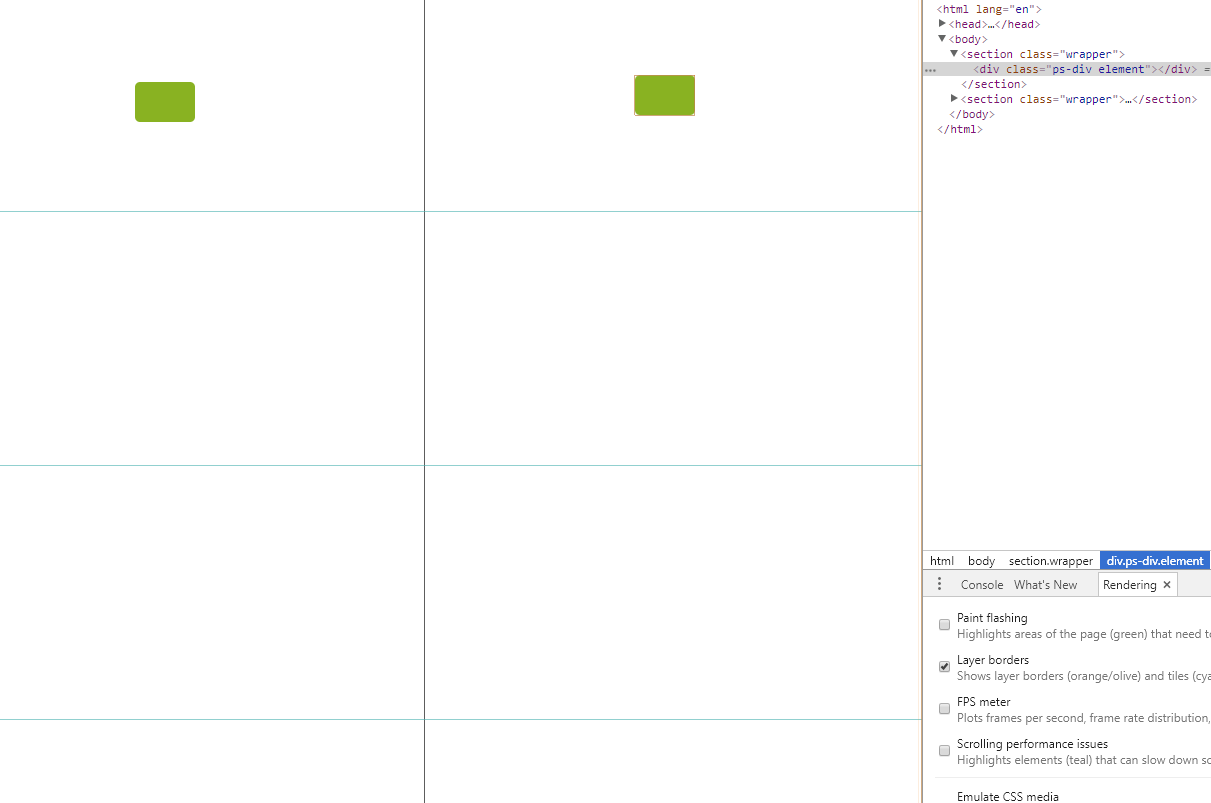The width and height of the screenshot is (1211, 803).
Task: Select the div.ps-div.element node in the tree
Action: click(x=1060, y=69)
